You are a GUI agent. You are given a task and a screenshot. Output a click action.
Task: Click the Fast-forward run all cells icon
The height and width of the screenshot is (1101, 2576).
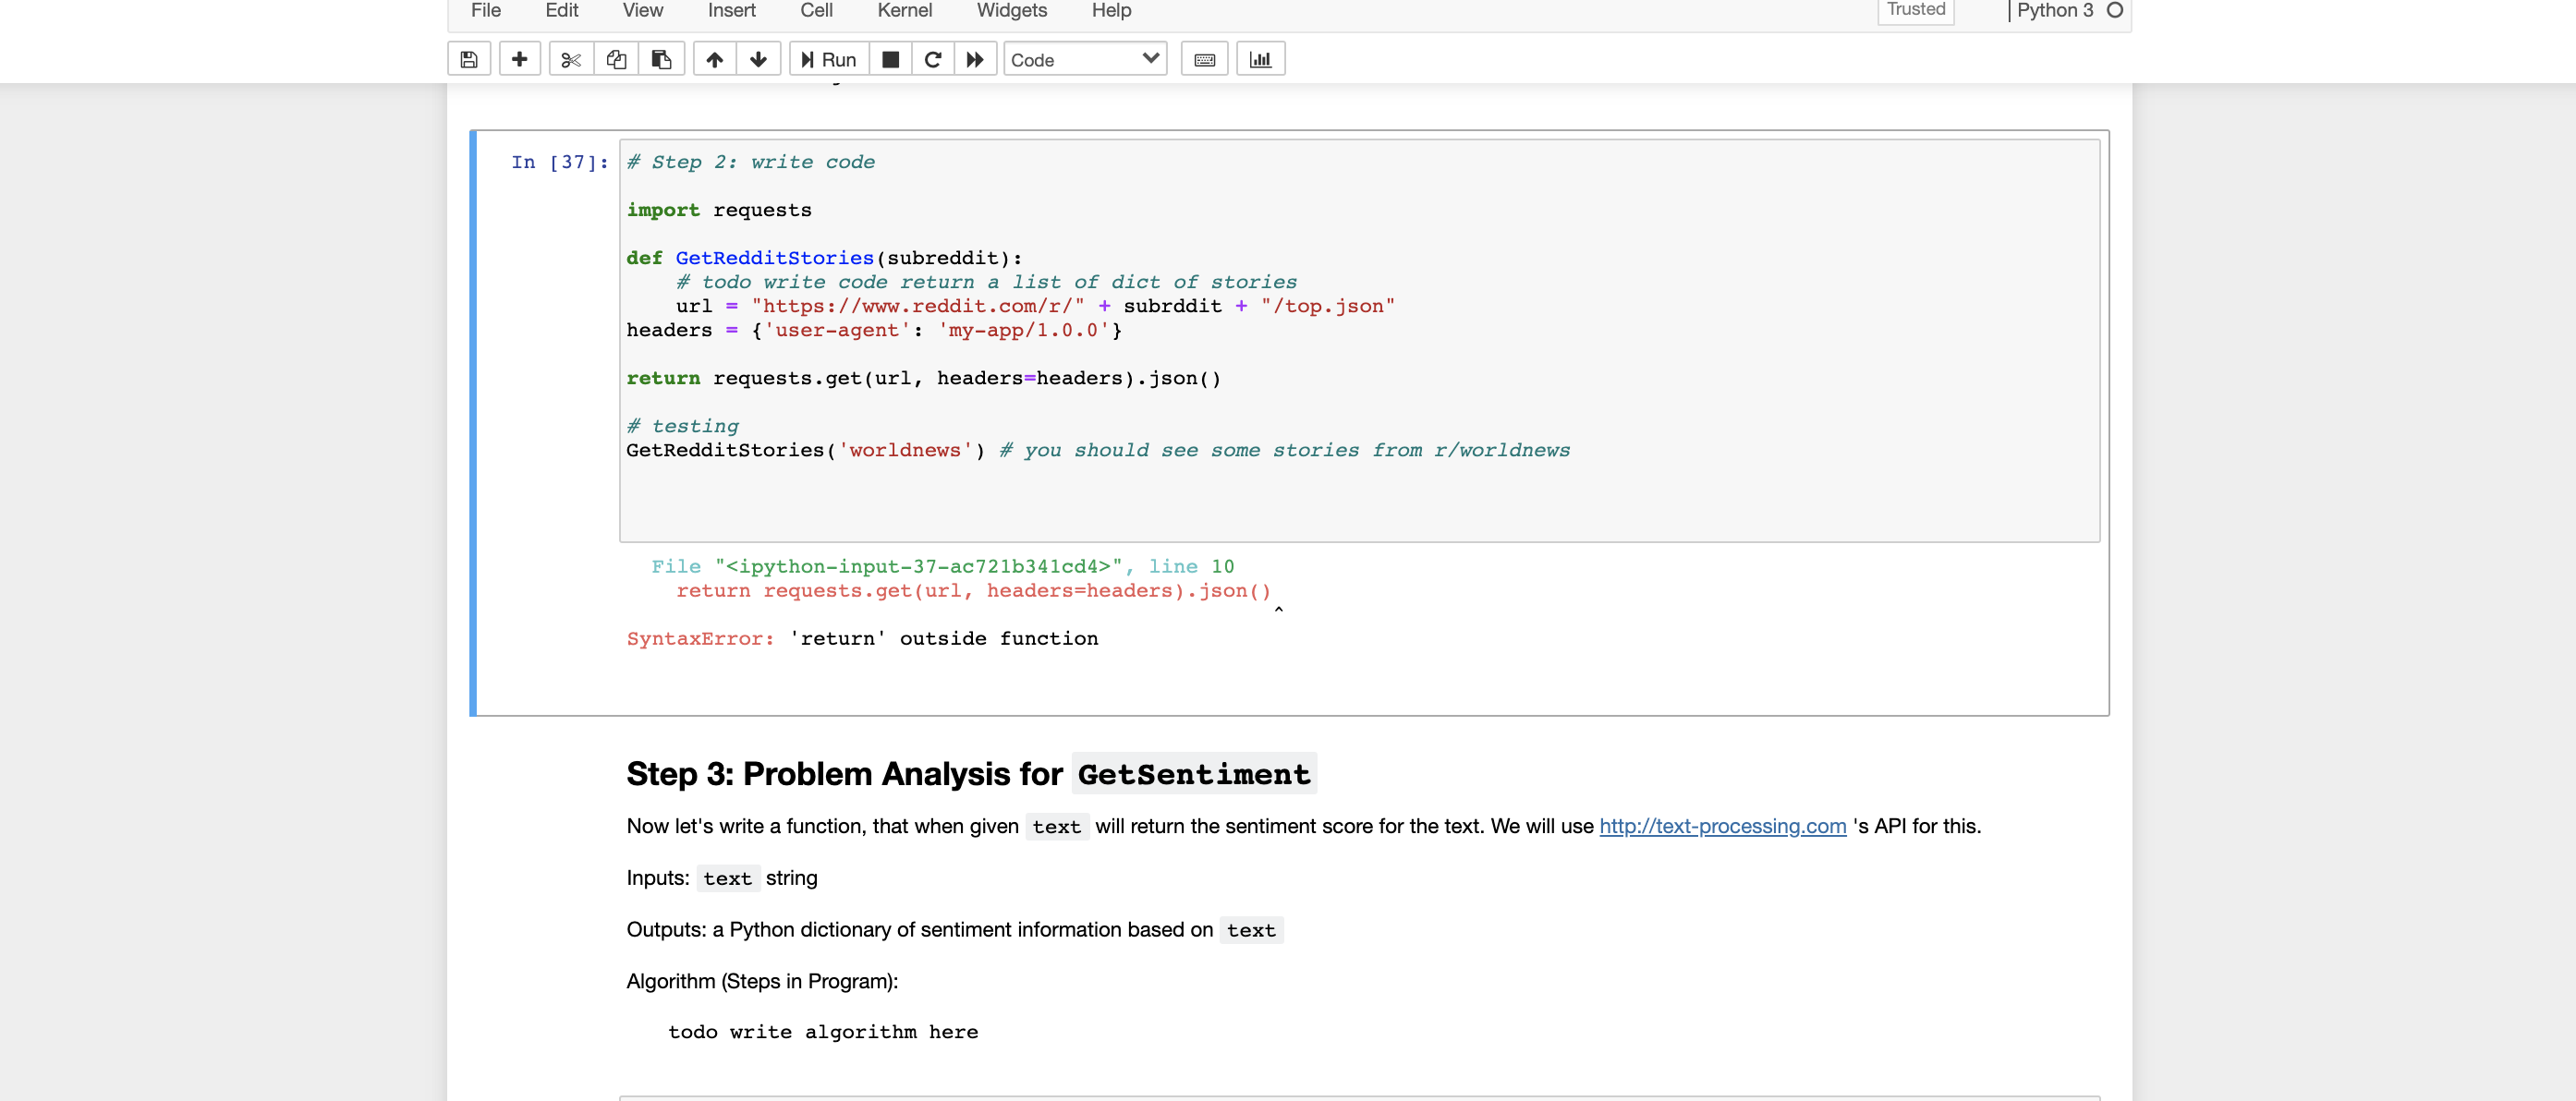pyautogui.click(x=976, y=59)
